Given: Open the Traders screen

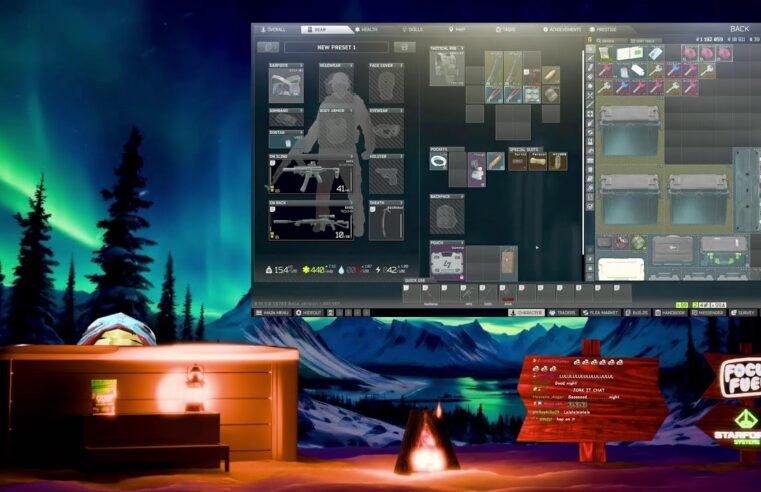Looking at the screenshot, I should click(x=562, y=313).
